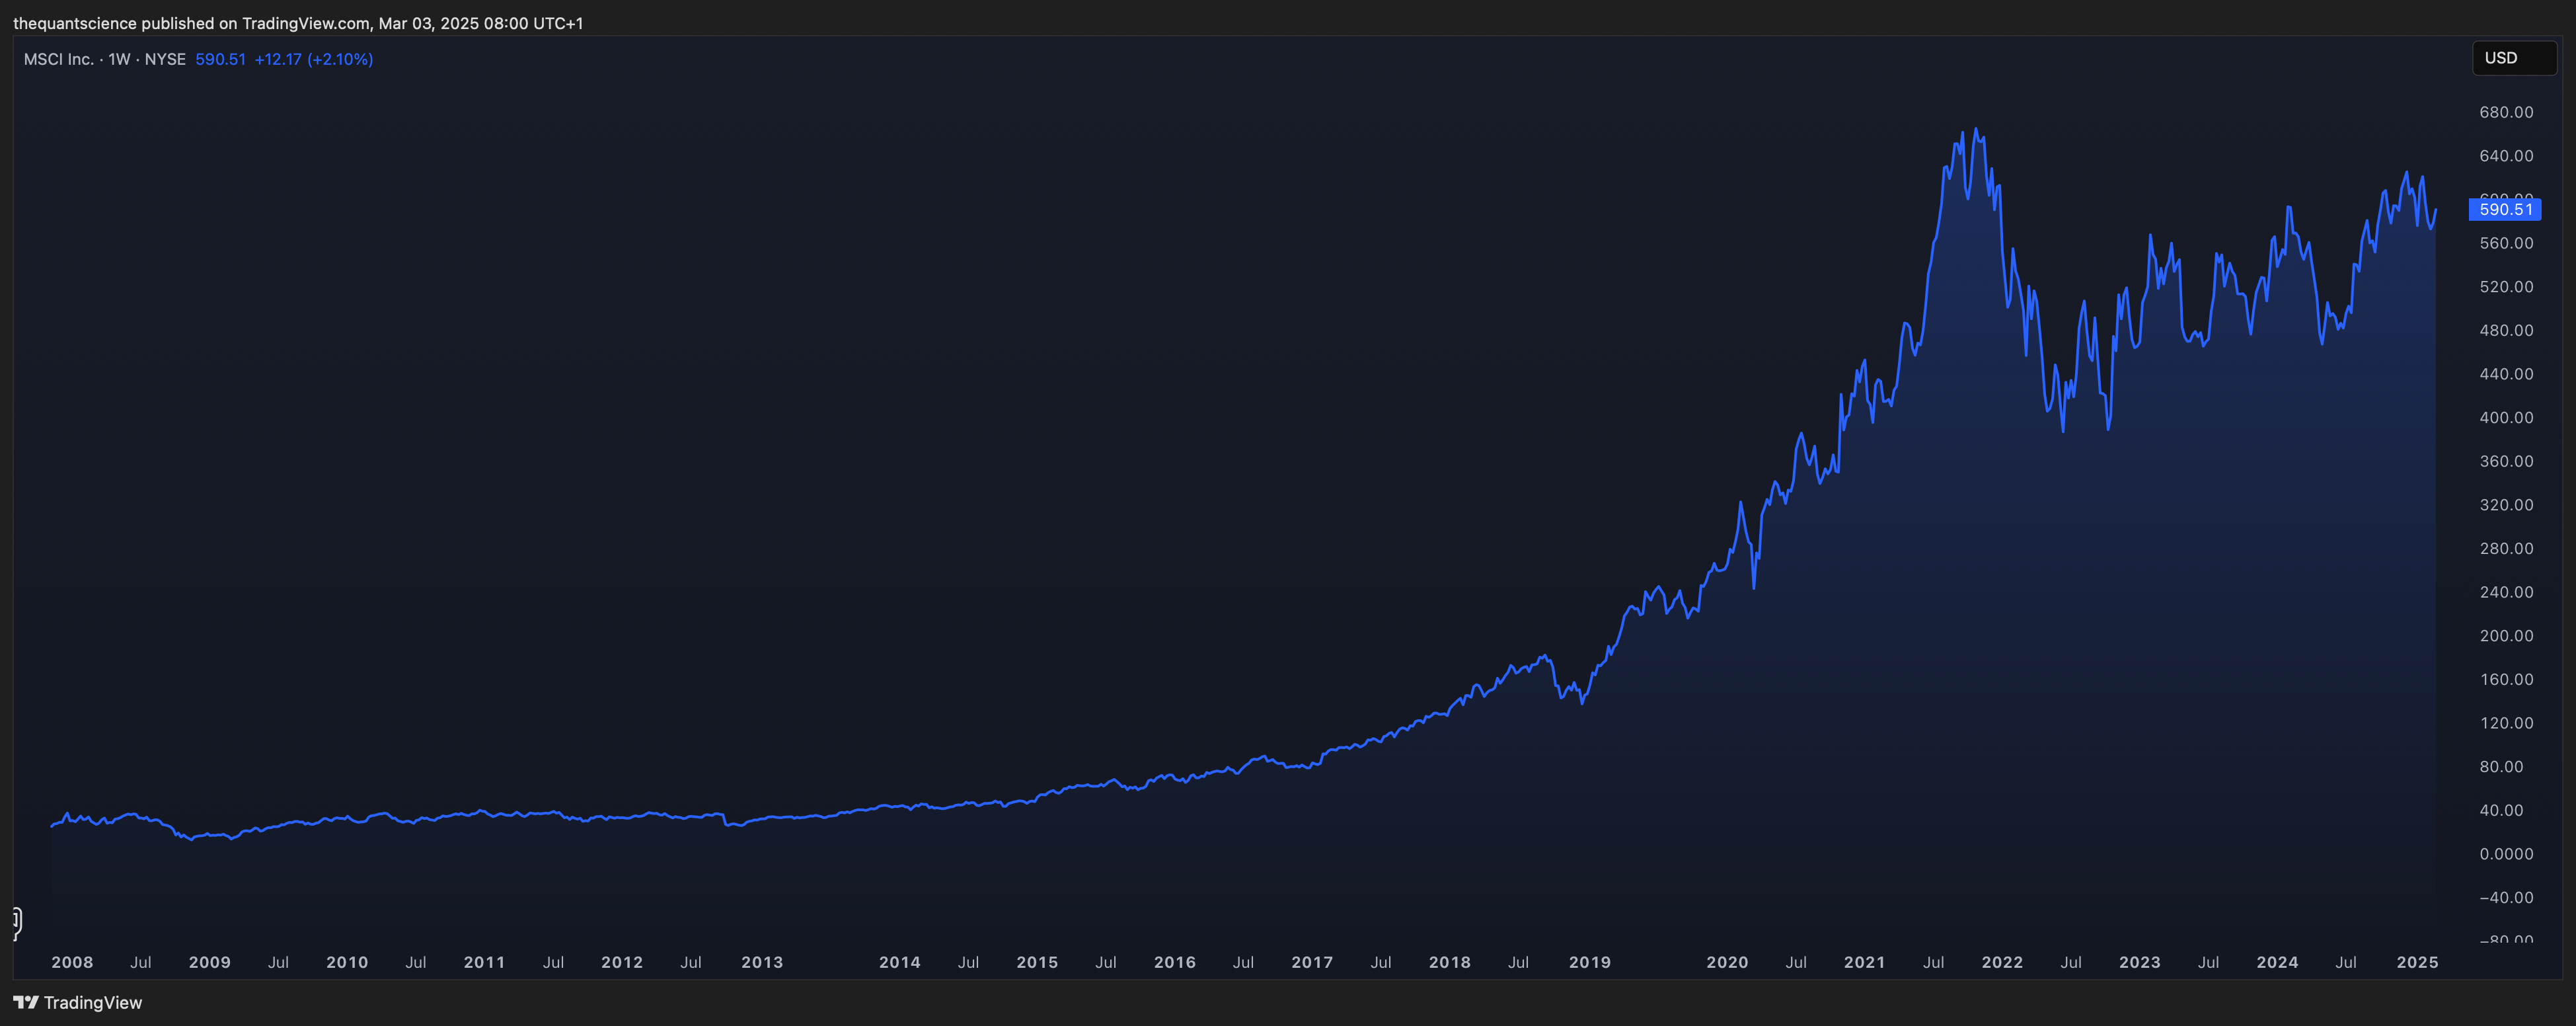Click the 240.00 price axis label
Viewport: 2576px width, 1026px height.
click(x=2506, y=592)
